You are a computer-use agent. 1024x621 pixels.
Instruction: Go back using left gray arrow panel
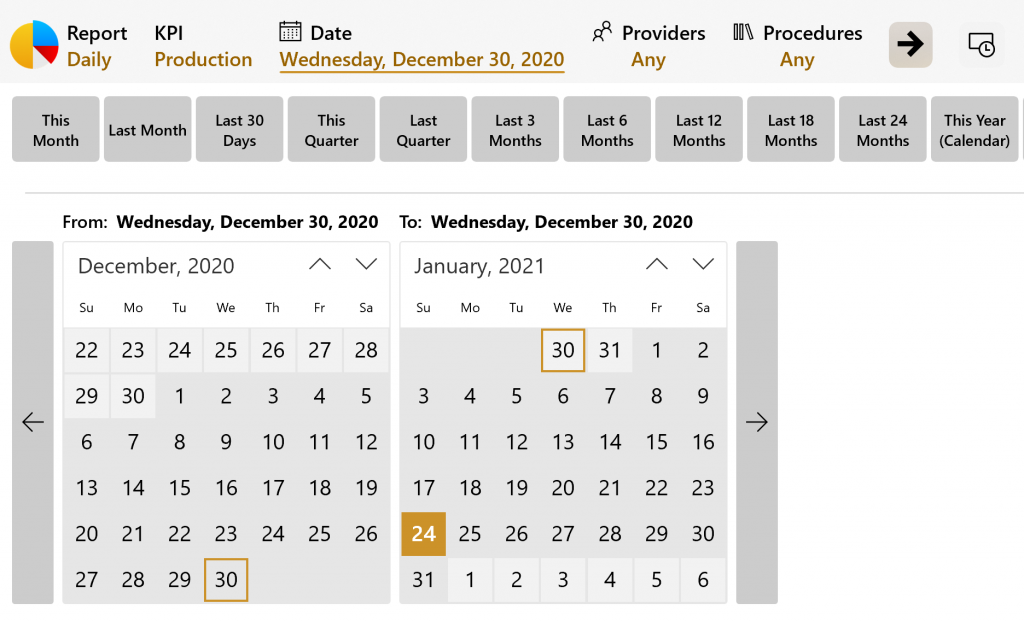pos(33,422)
